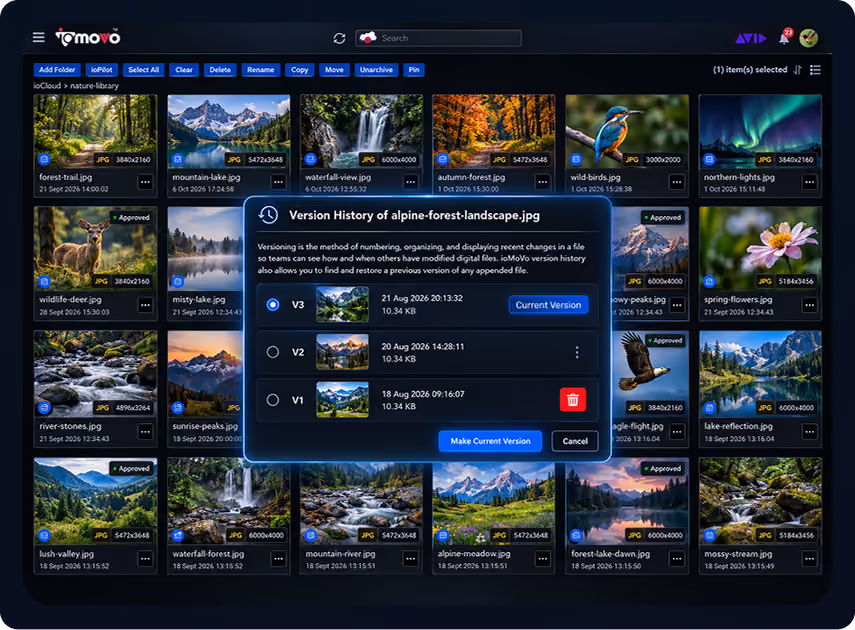Click Select All in toolbar
This screenshot has width=855, height=630.
pos(143,70)
